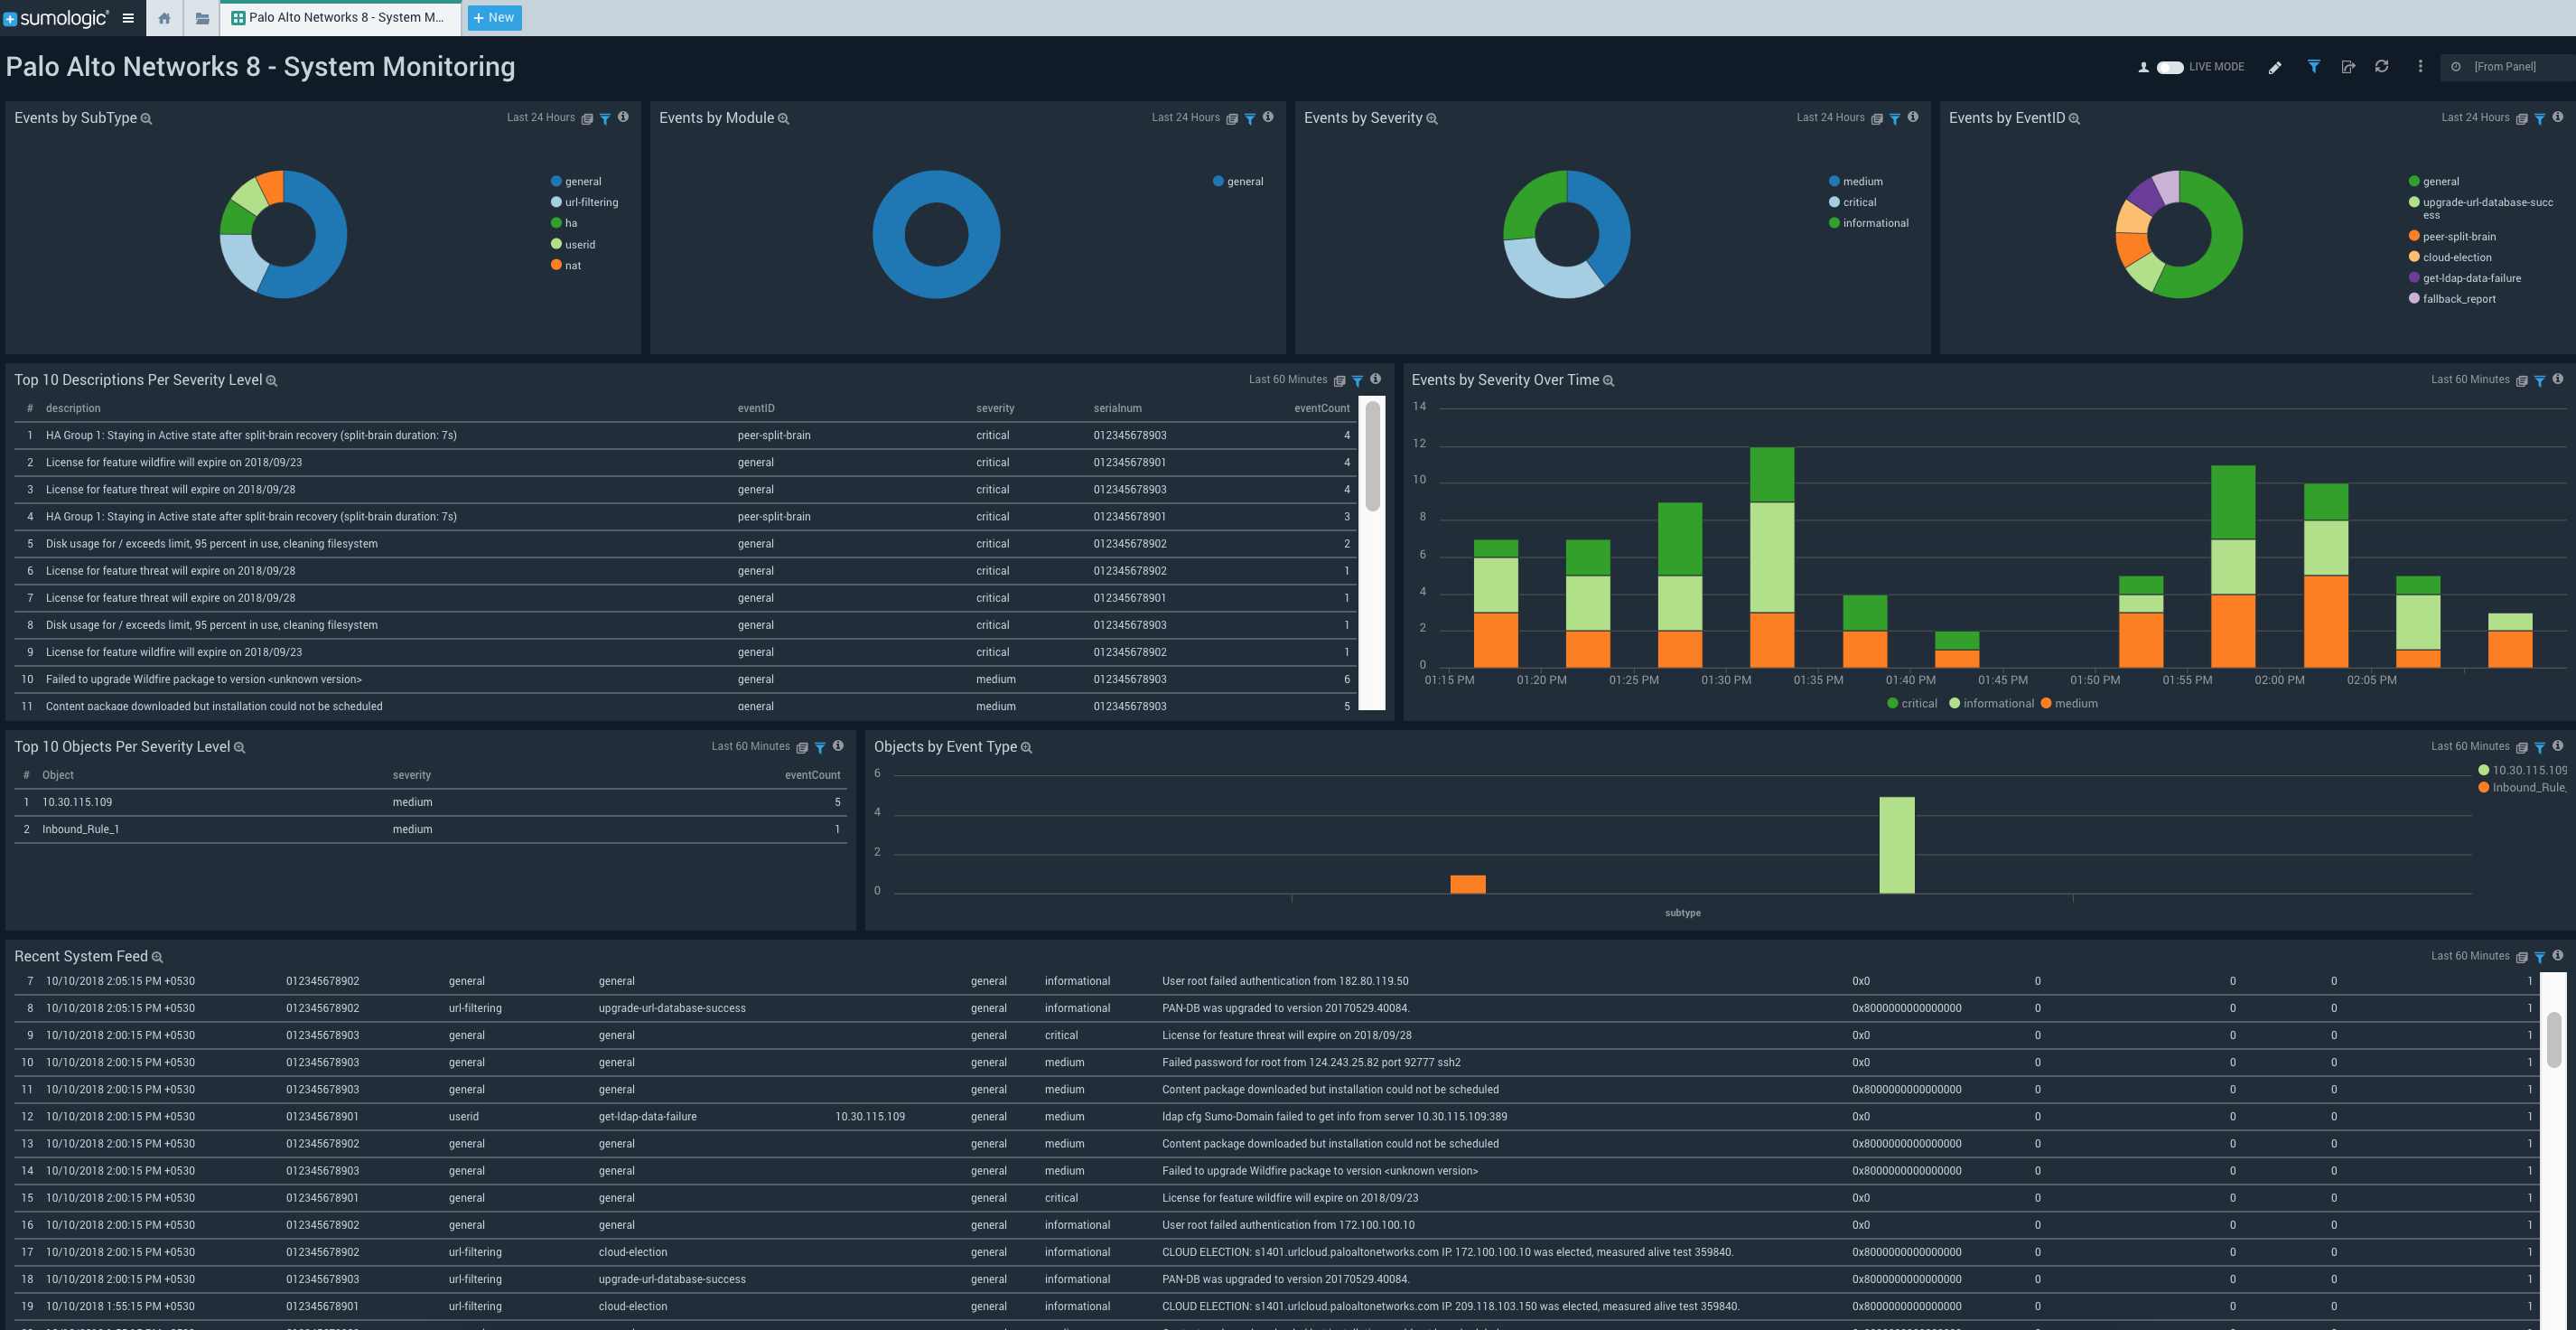Toggle critical legend in Events by Severity donut

[x=1852, y=203]
